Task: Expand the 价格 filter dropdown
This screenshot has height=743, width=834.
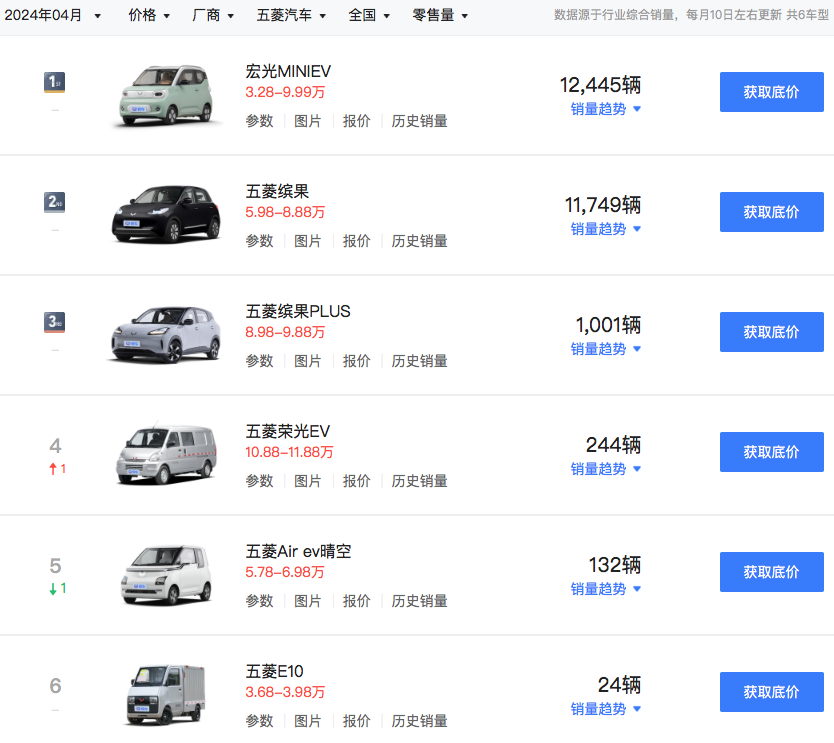Action: click(x=149, y=15)
